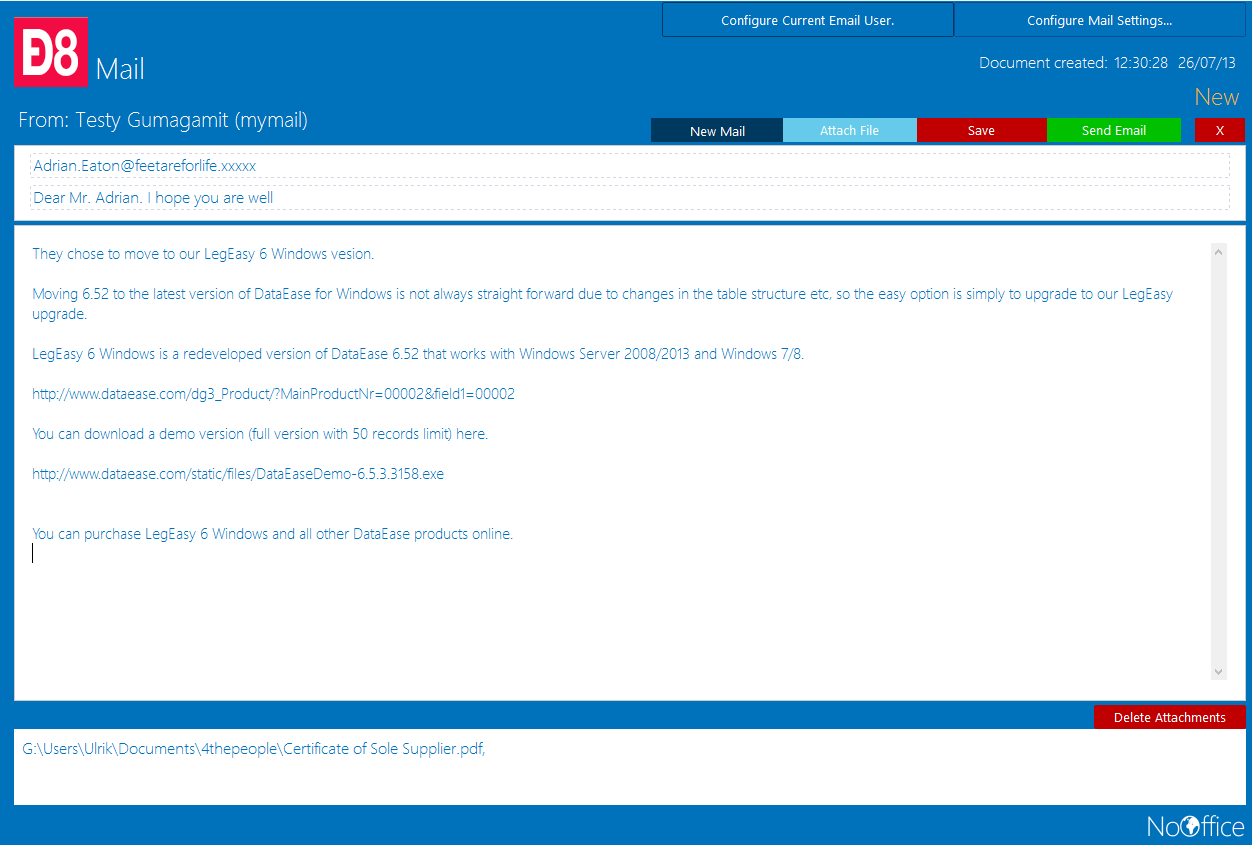
Task: Click the text 'You can download a demo version'
Action: 260,434
